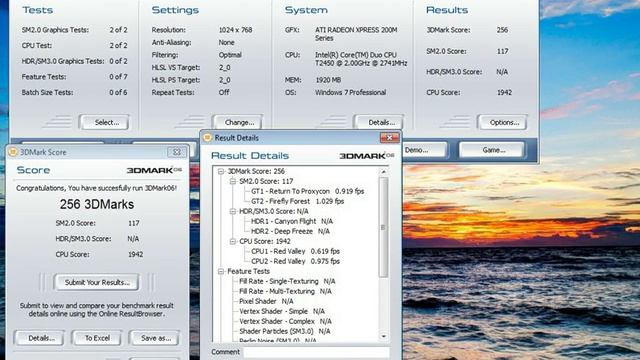Select Fill Rate - Single-Texturing row
This screenshot has height=360, width=640.
point(287,281)
